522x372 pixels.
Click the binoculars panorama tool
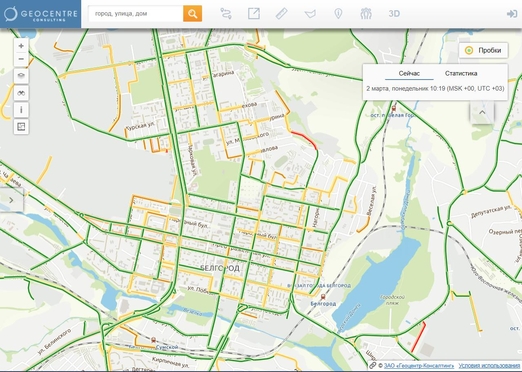tap(21, 93)
